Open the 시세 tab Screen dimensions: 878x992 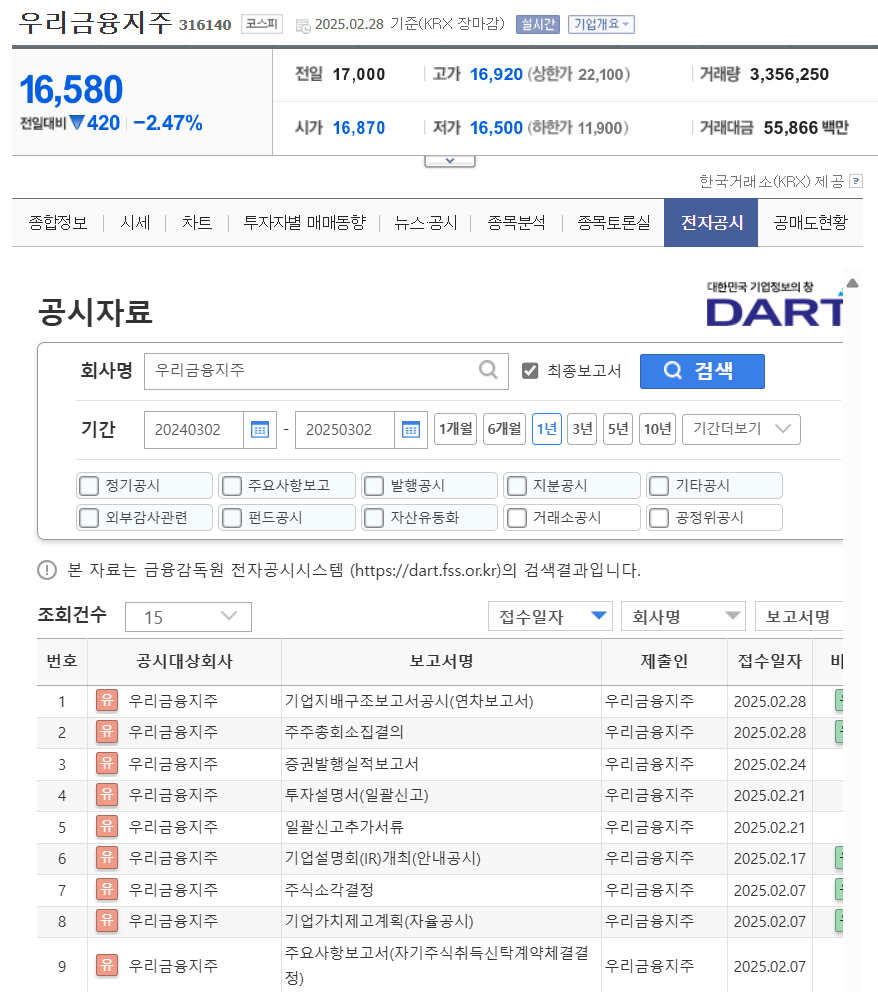[135, 223]
